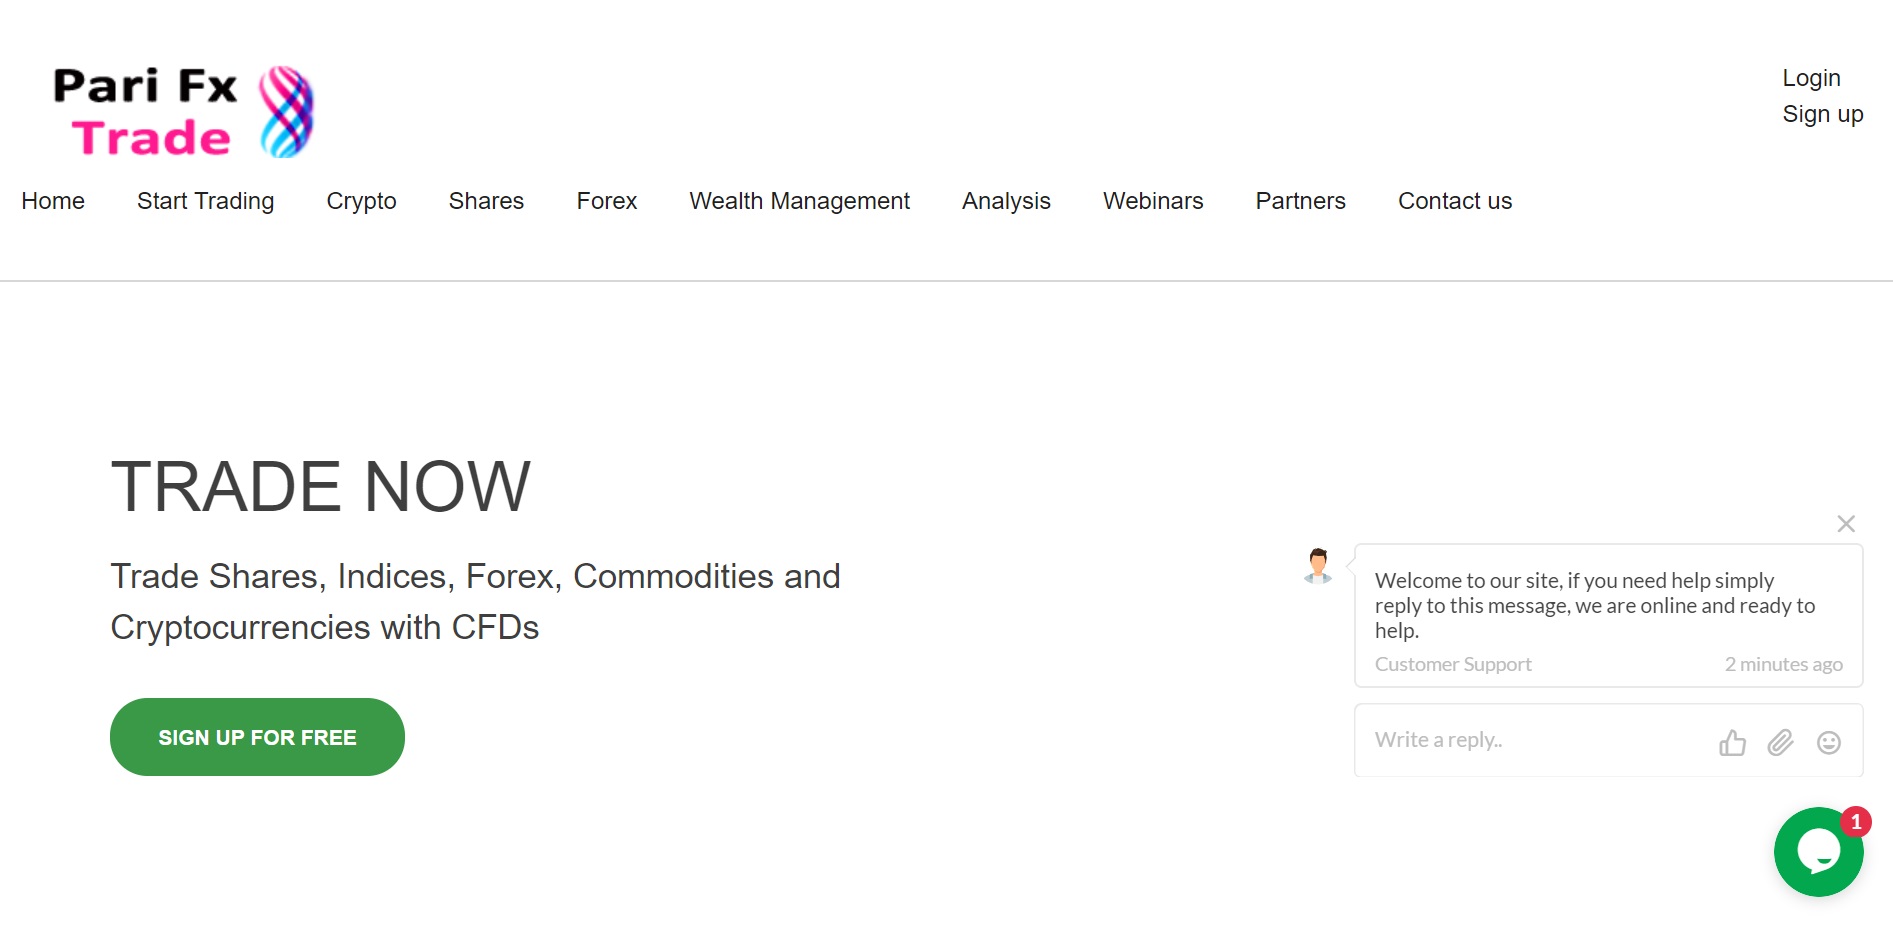Image resolution: width=1893 pixels, height=927 pixels.
Task: Click the Pari Fx Trade logo
Action: point(184,111)
